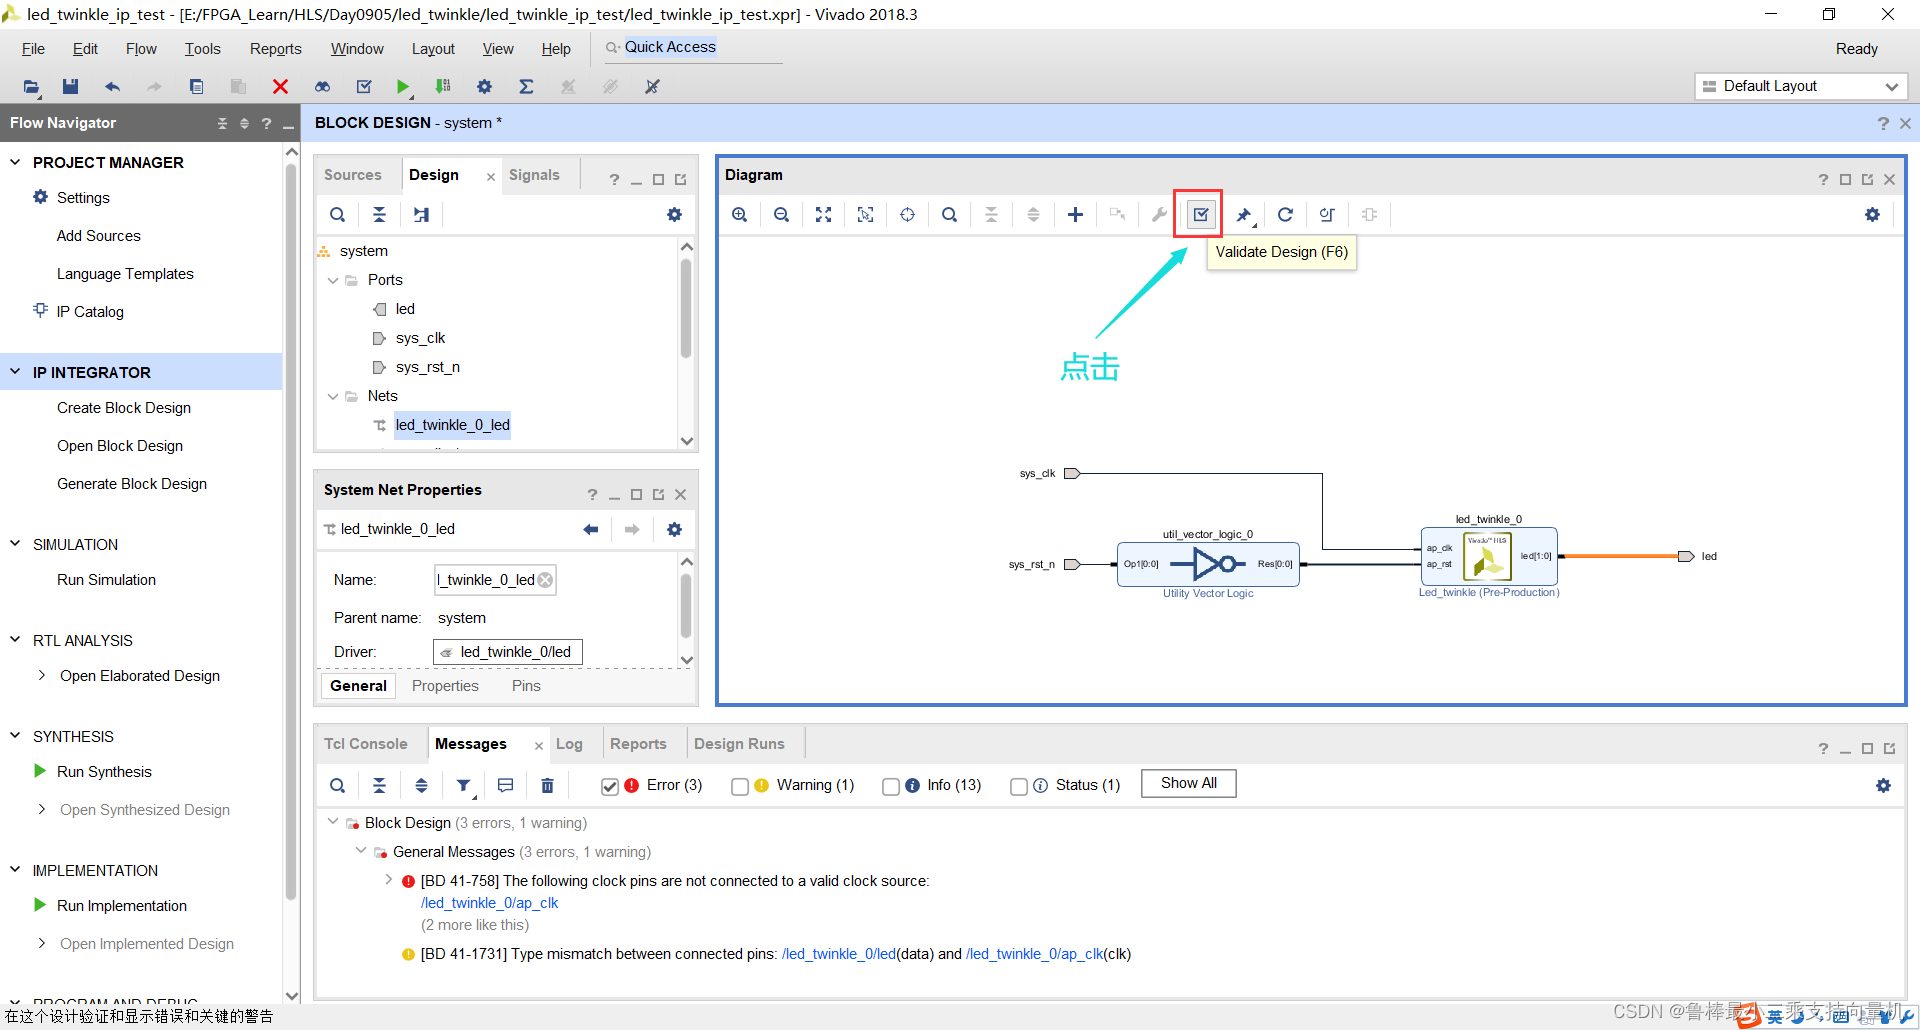
Task: Toggle the Warning (1) checkbox
Action: 740,786
